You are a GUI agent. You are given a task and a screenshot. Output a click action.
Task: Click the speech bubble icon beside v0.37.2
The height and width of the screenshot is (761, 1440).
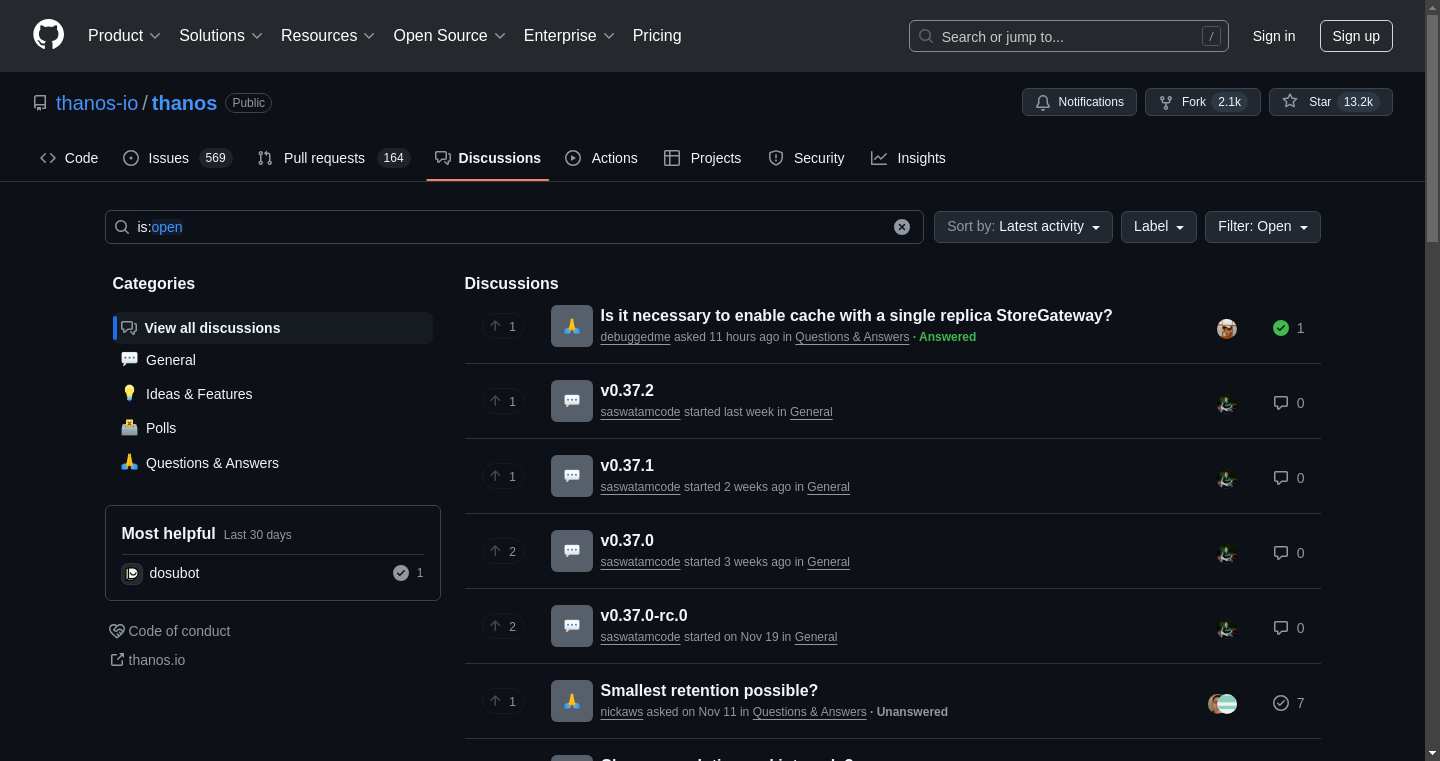[572, 401]
